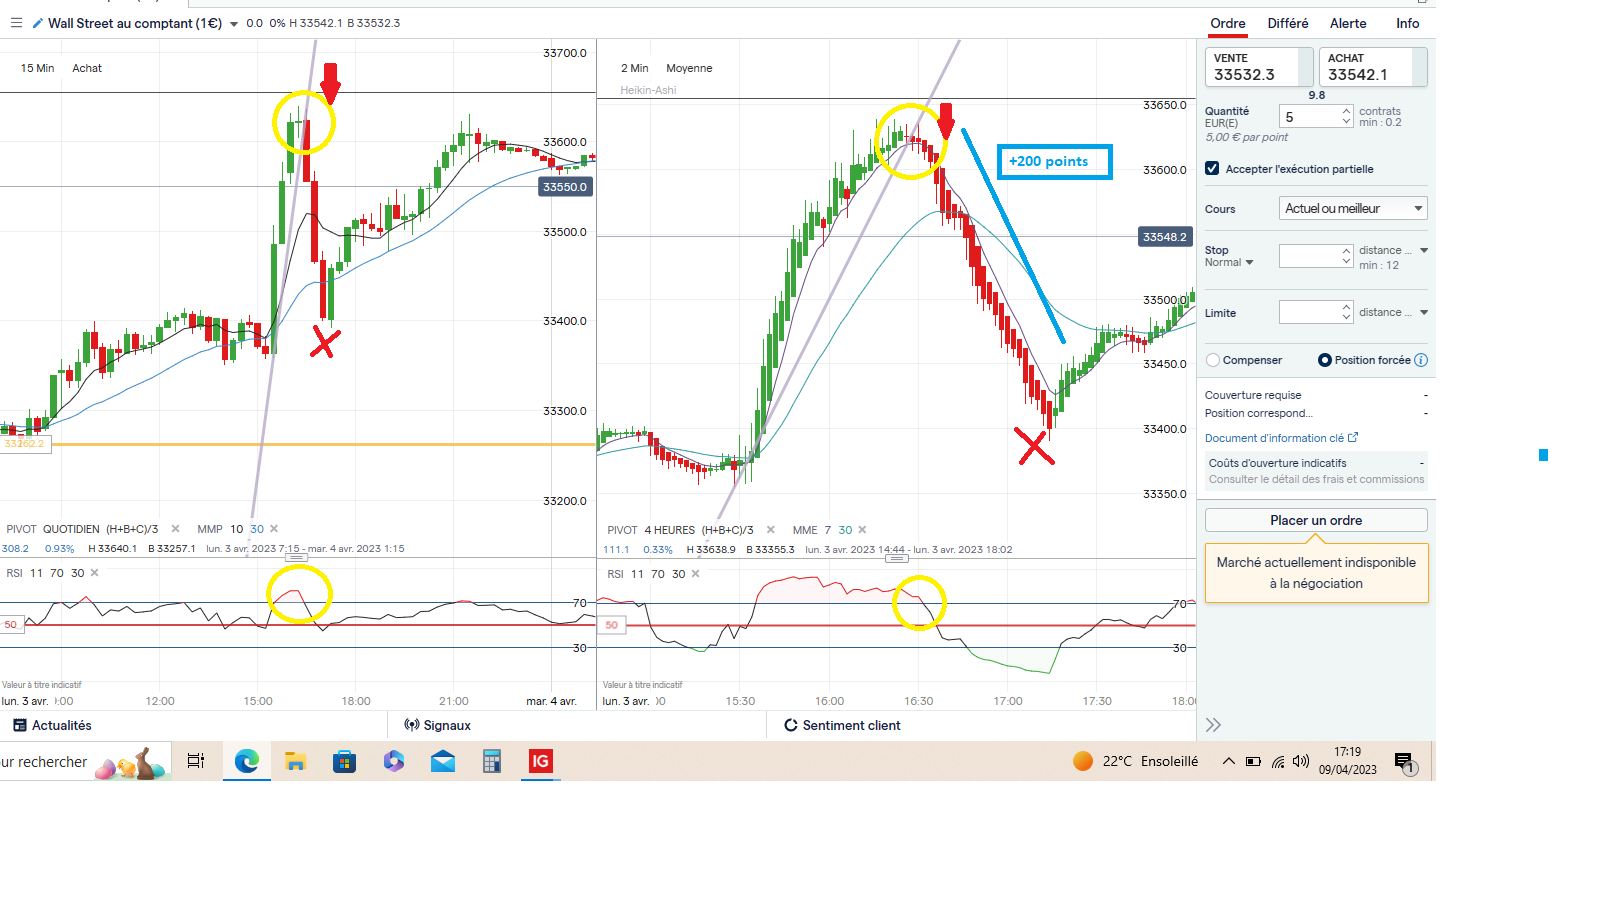Open Microsoft Edge from the taskbar

click(x=247, y=761)
